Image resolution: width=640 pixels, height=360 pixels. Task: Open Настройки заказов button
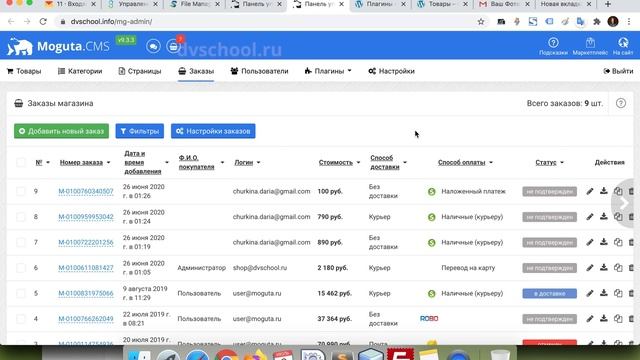click(x=213, y=131)
